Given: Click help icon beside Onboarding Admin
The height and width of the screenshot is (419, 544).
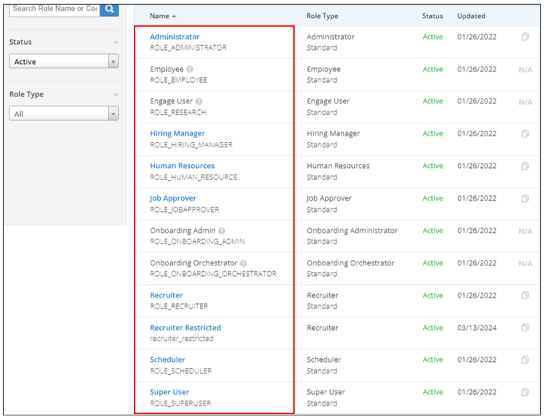Looking at the screenshot, I should pyautogui.click(x=222, y=231).
